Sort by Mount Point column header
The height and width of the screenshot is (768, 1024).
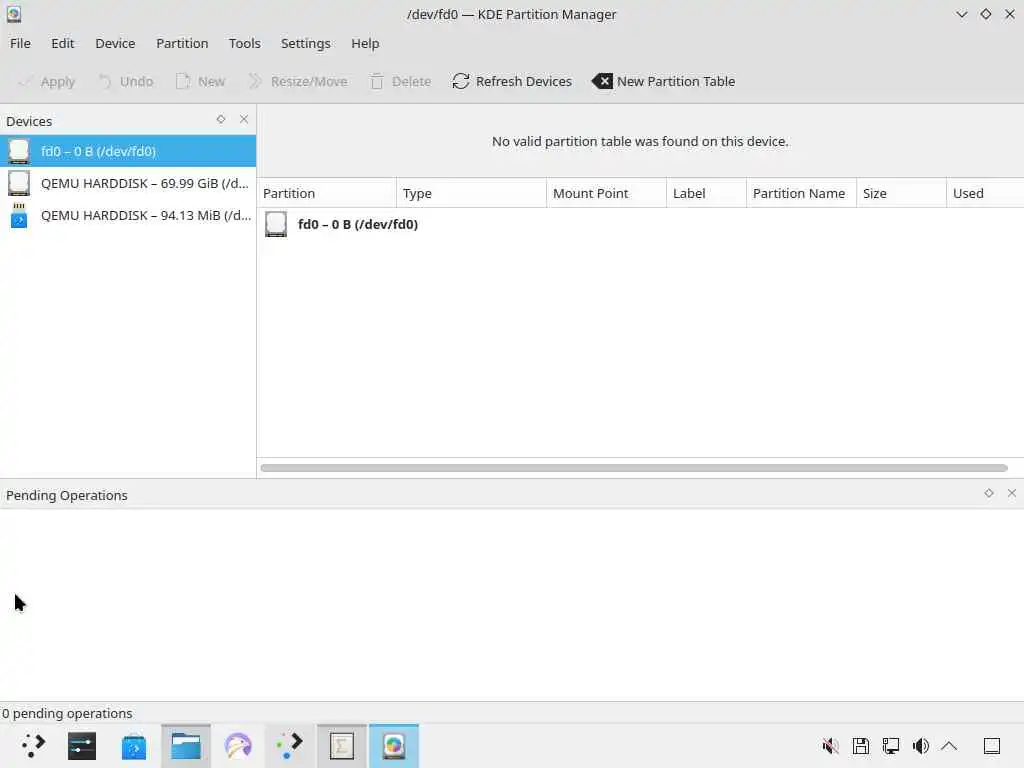pos(607,193)
